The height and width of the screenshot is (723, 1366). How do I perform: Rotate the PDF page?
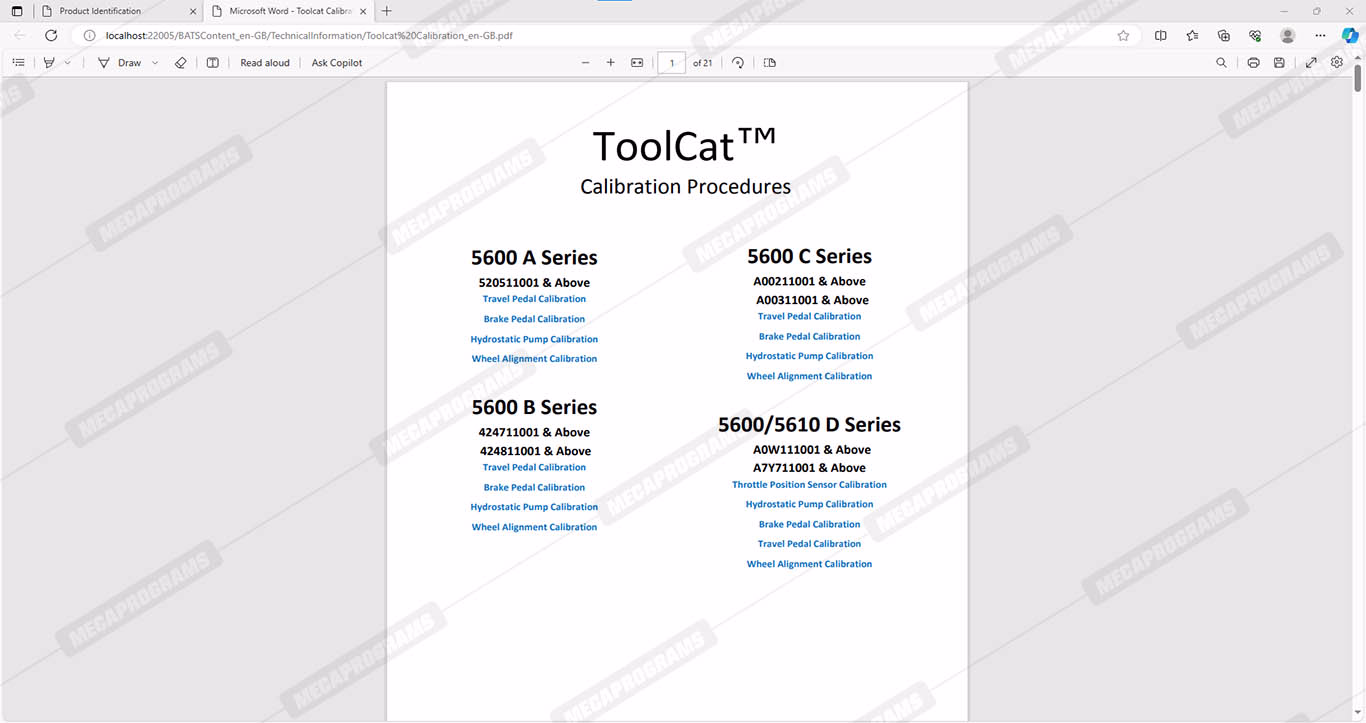(738, 62)
